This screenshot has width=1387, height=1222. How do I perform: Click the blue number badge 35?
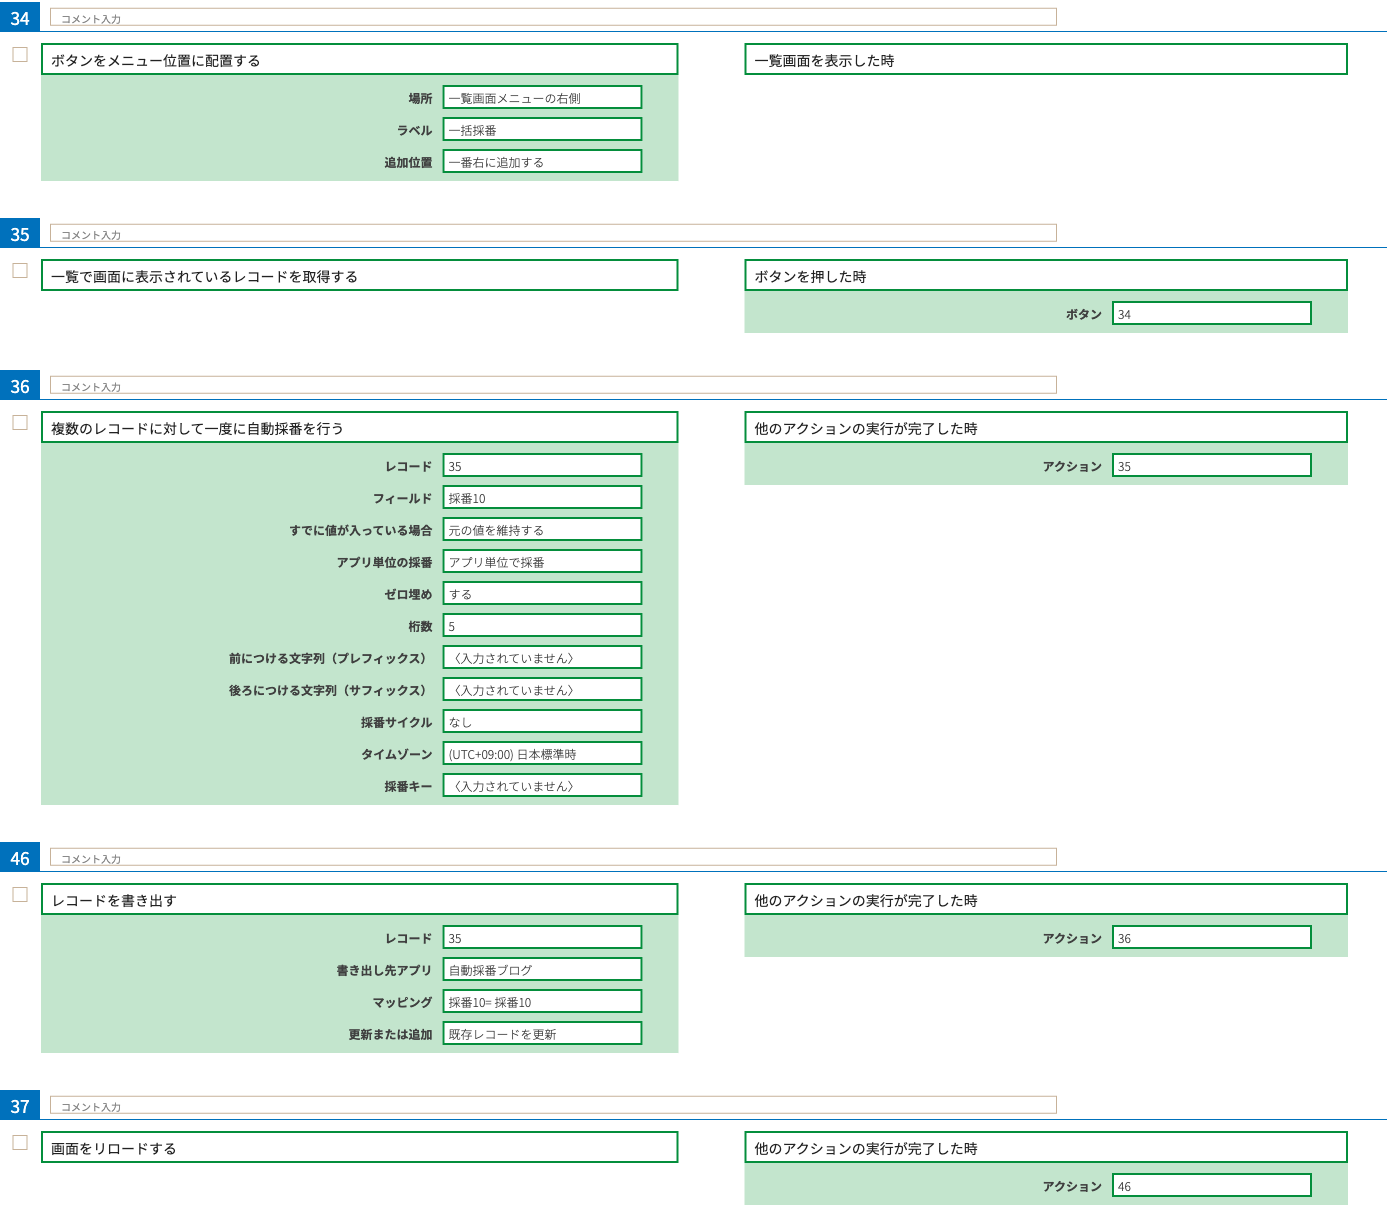[x=20, y=235]
